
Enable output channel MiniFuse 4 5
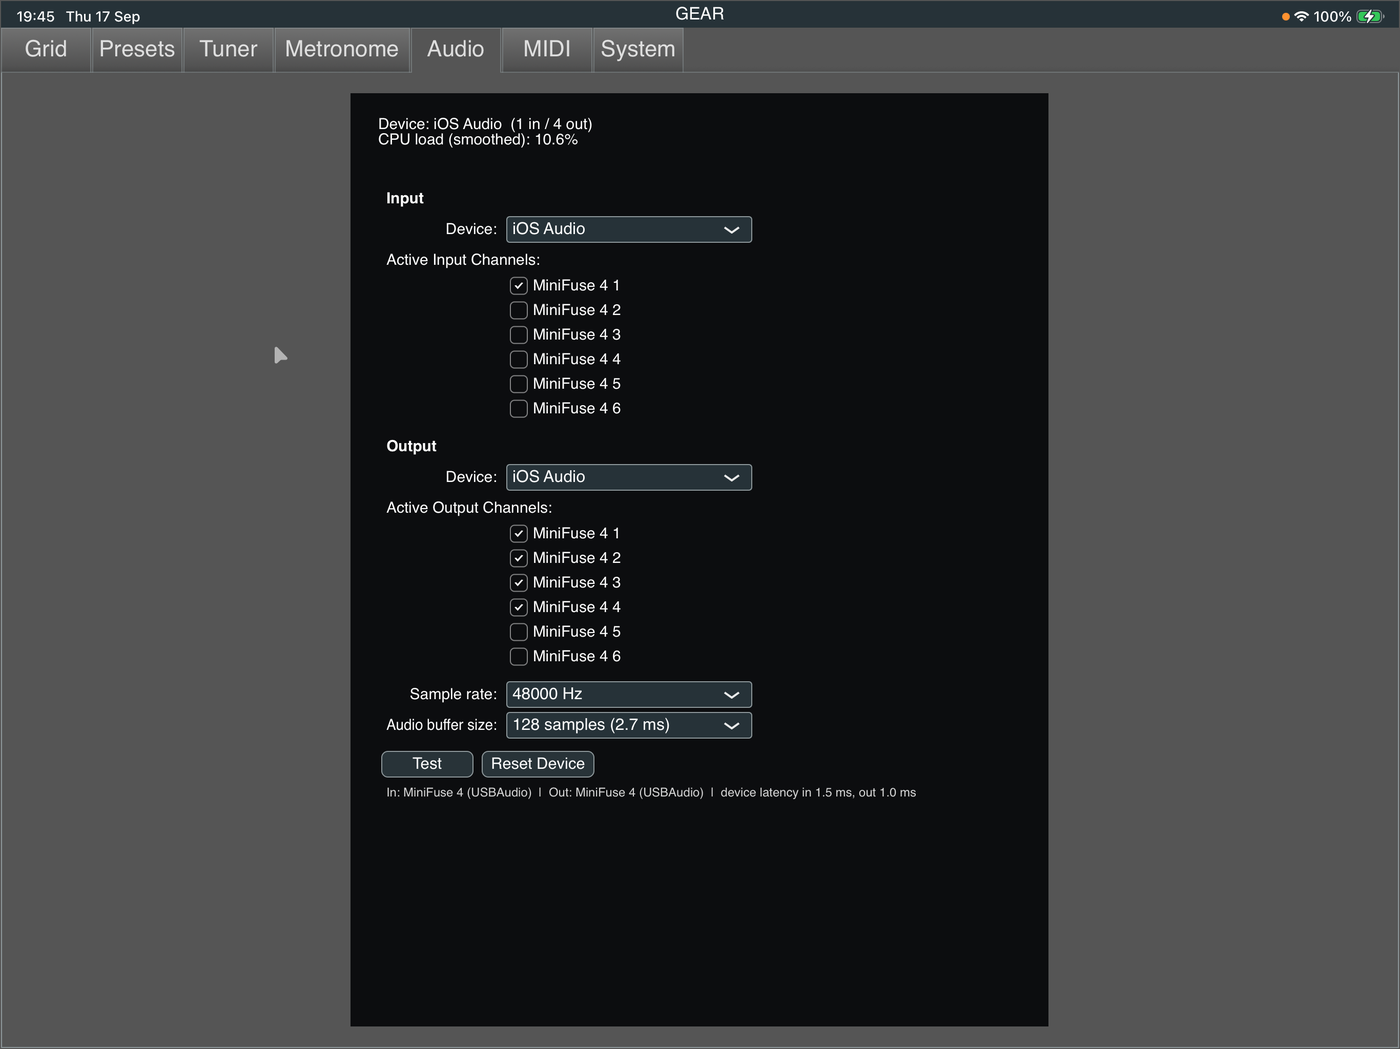pos(519,632)
